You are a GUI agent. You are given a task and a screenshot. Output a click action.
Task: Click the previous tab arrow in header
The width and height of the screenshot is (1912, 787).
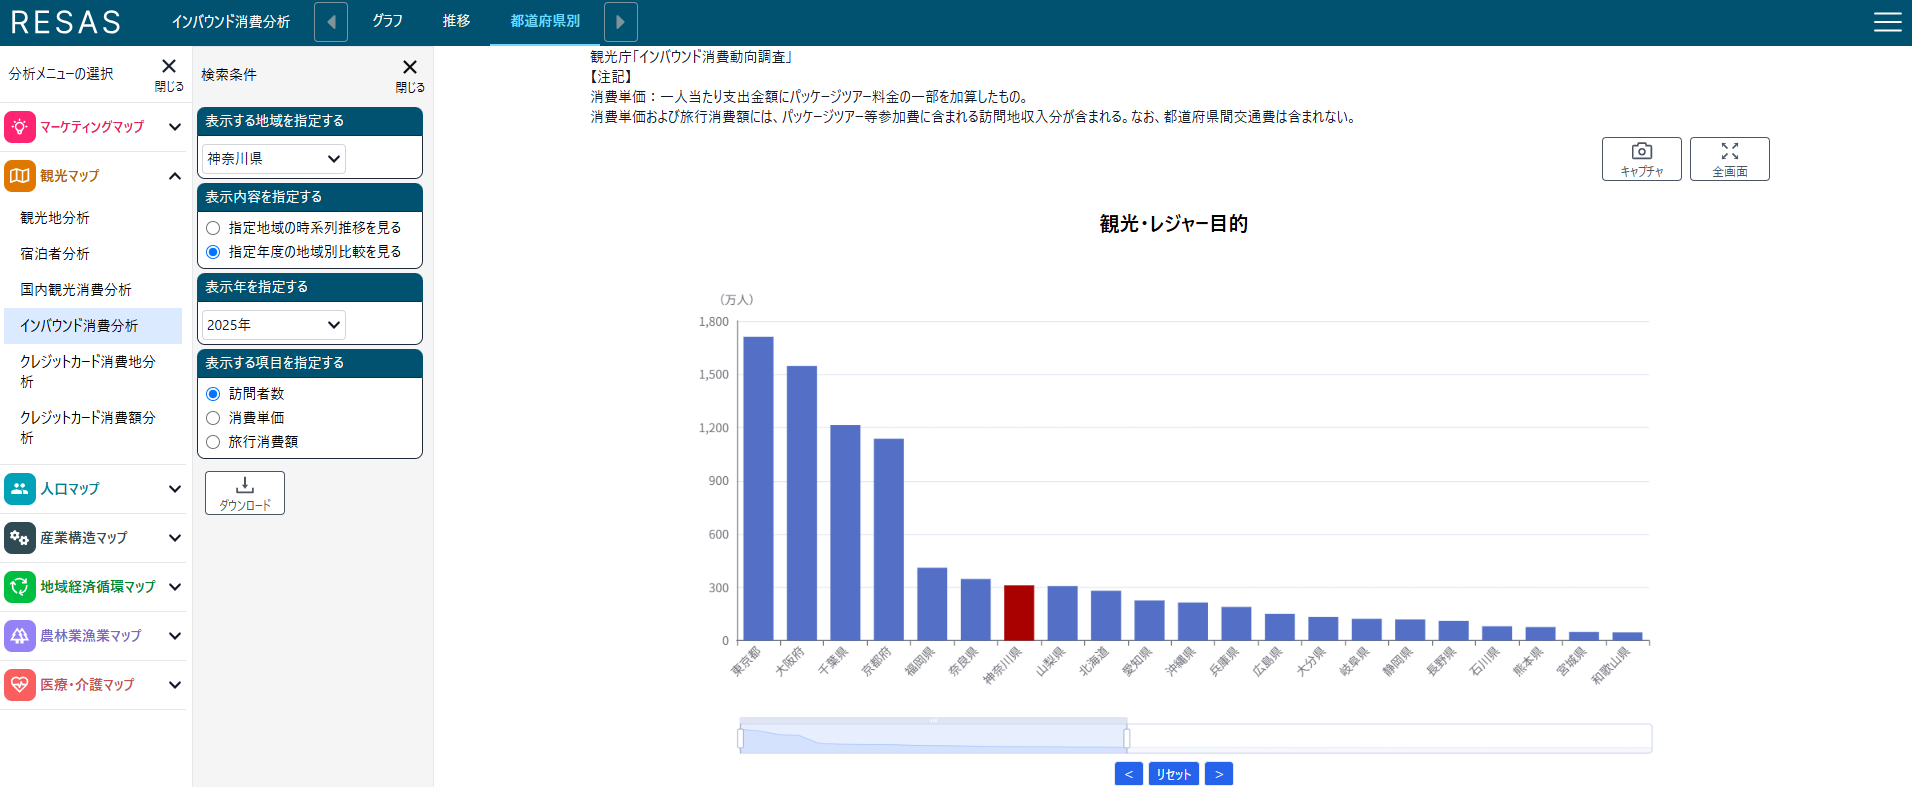click(331, 22)
